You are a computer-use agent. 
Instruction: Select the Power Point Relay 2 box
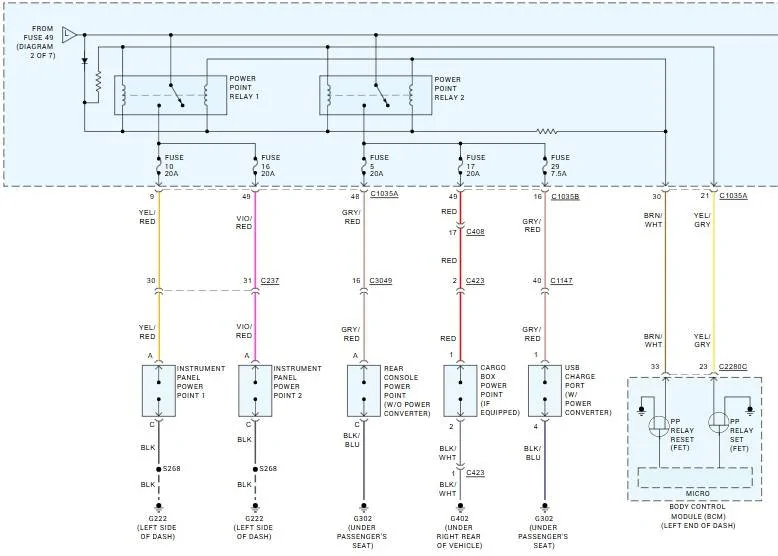pyautogui.click(x=376, y=95)
